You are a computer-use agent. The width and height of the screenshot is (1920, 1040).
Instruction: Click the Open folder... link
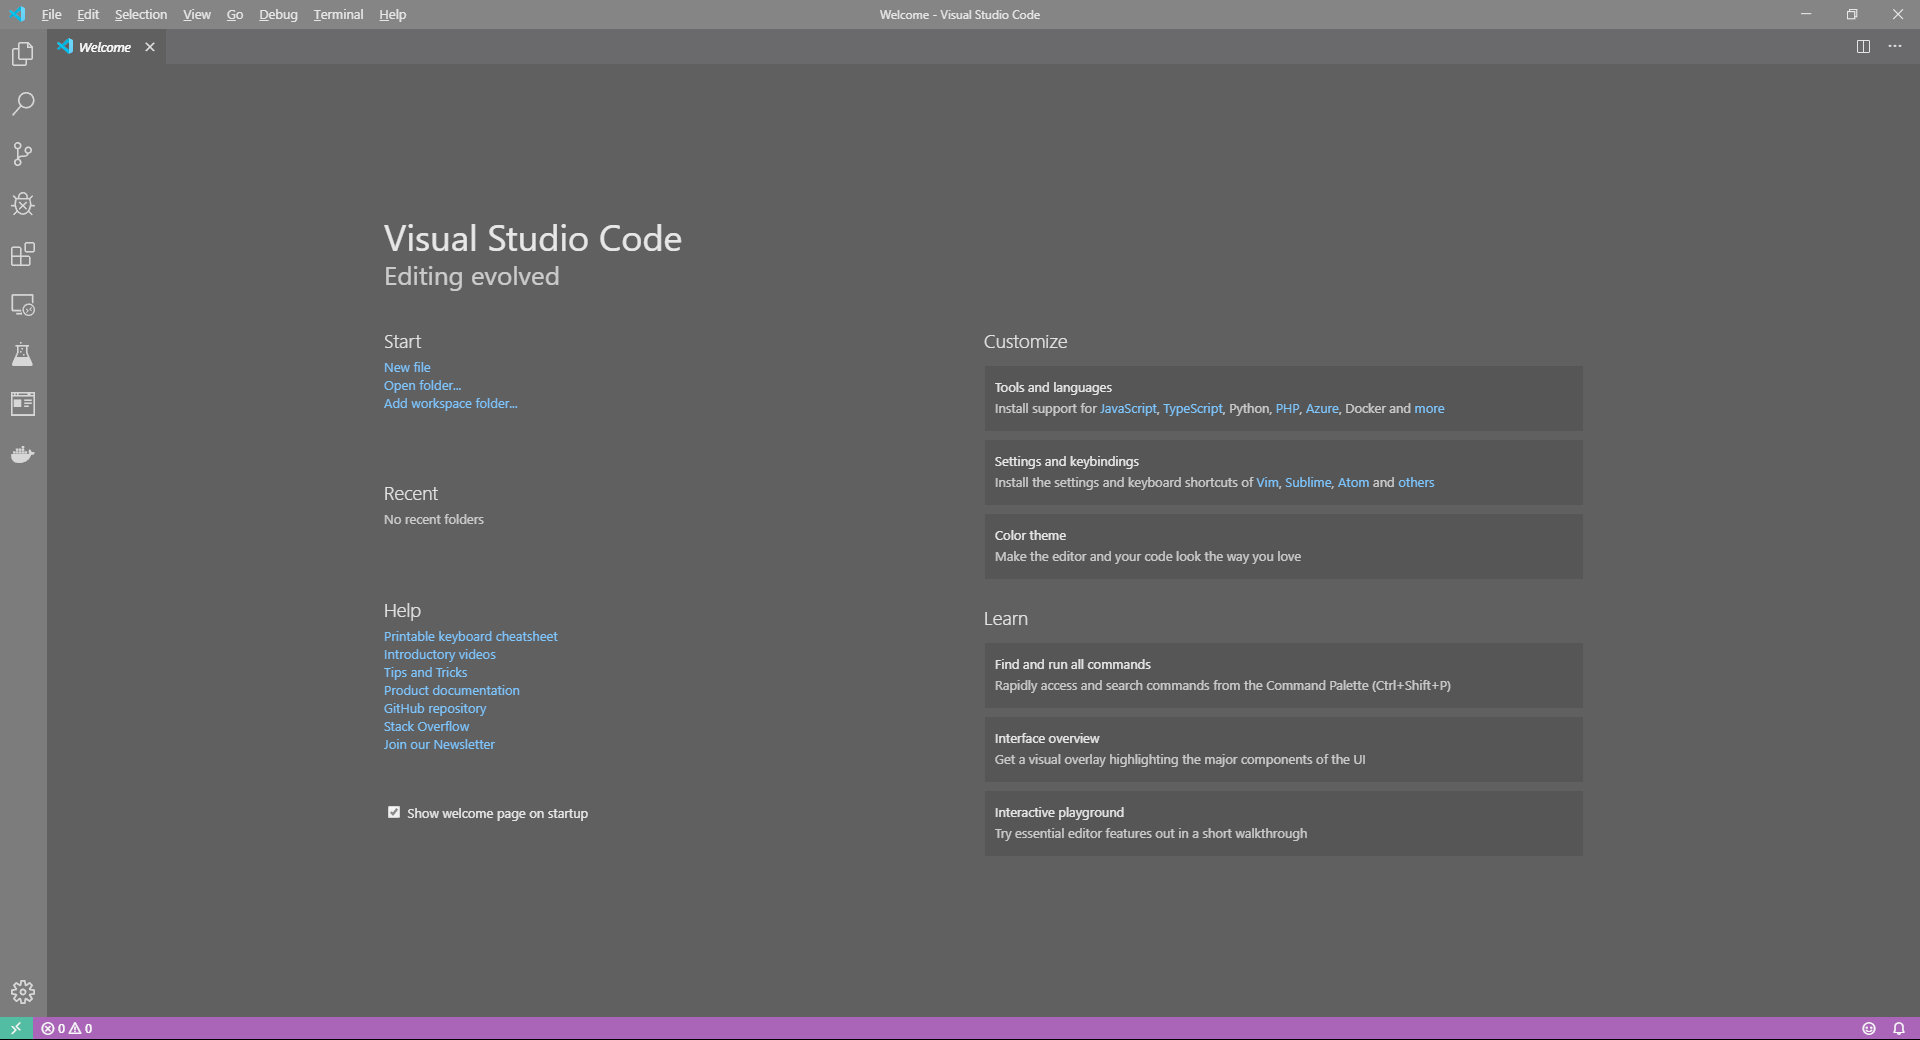(x=422, y=385)
